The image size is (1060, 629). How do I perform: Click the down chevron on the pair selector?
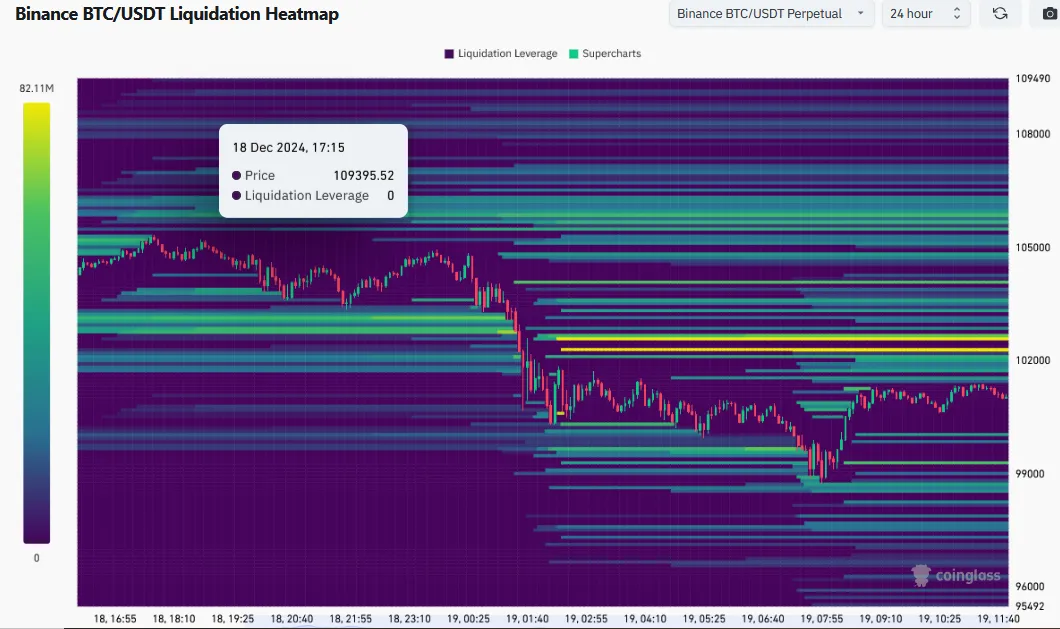862,13
